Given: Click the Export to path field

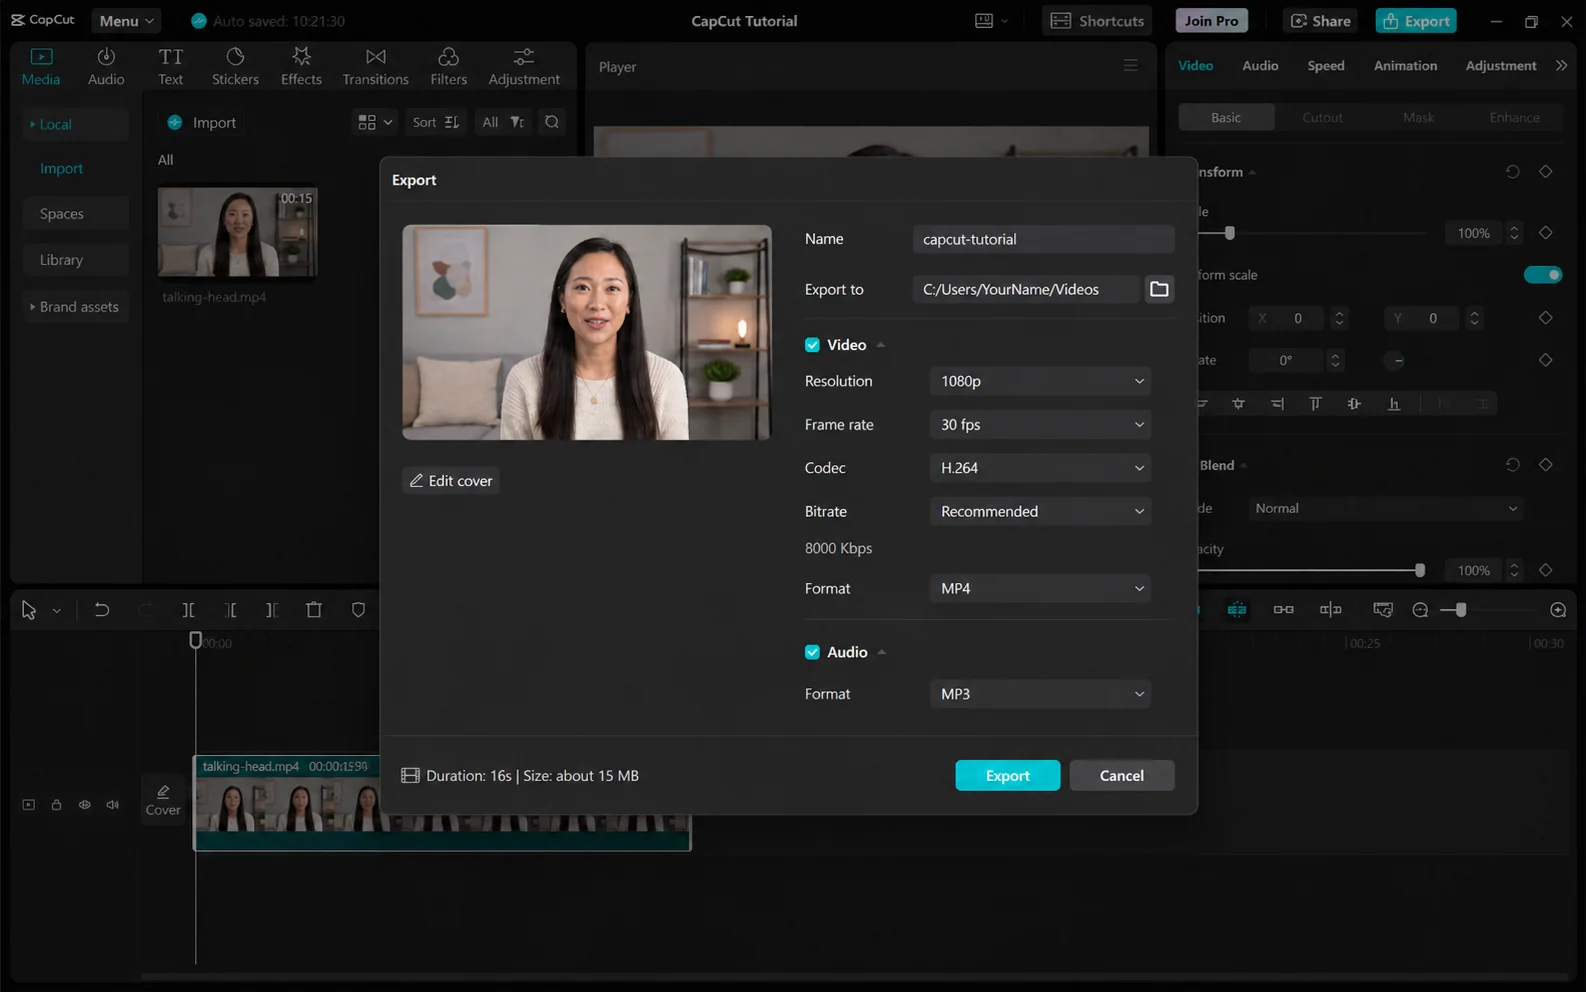Looking at the screenshot, I should 1026,289.
